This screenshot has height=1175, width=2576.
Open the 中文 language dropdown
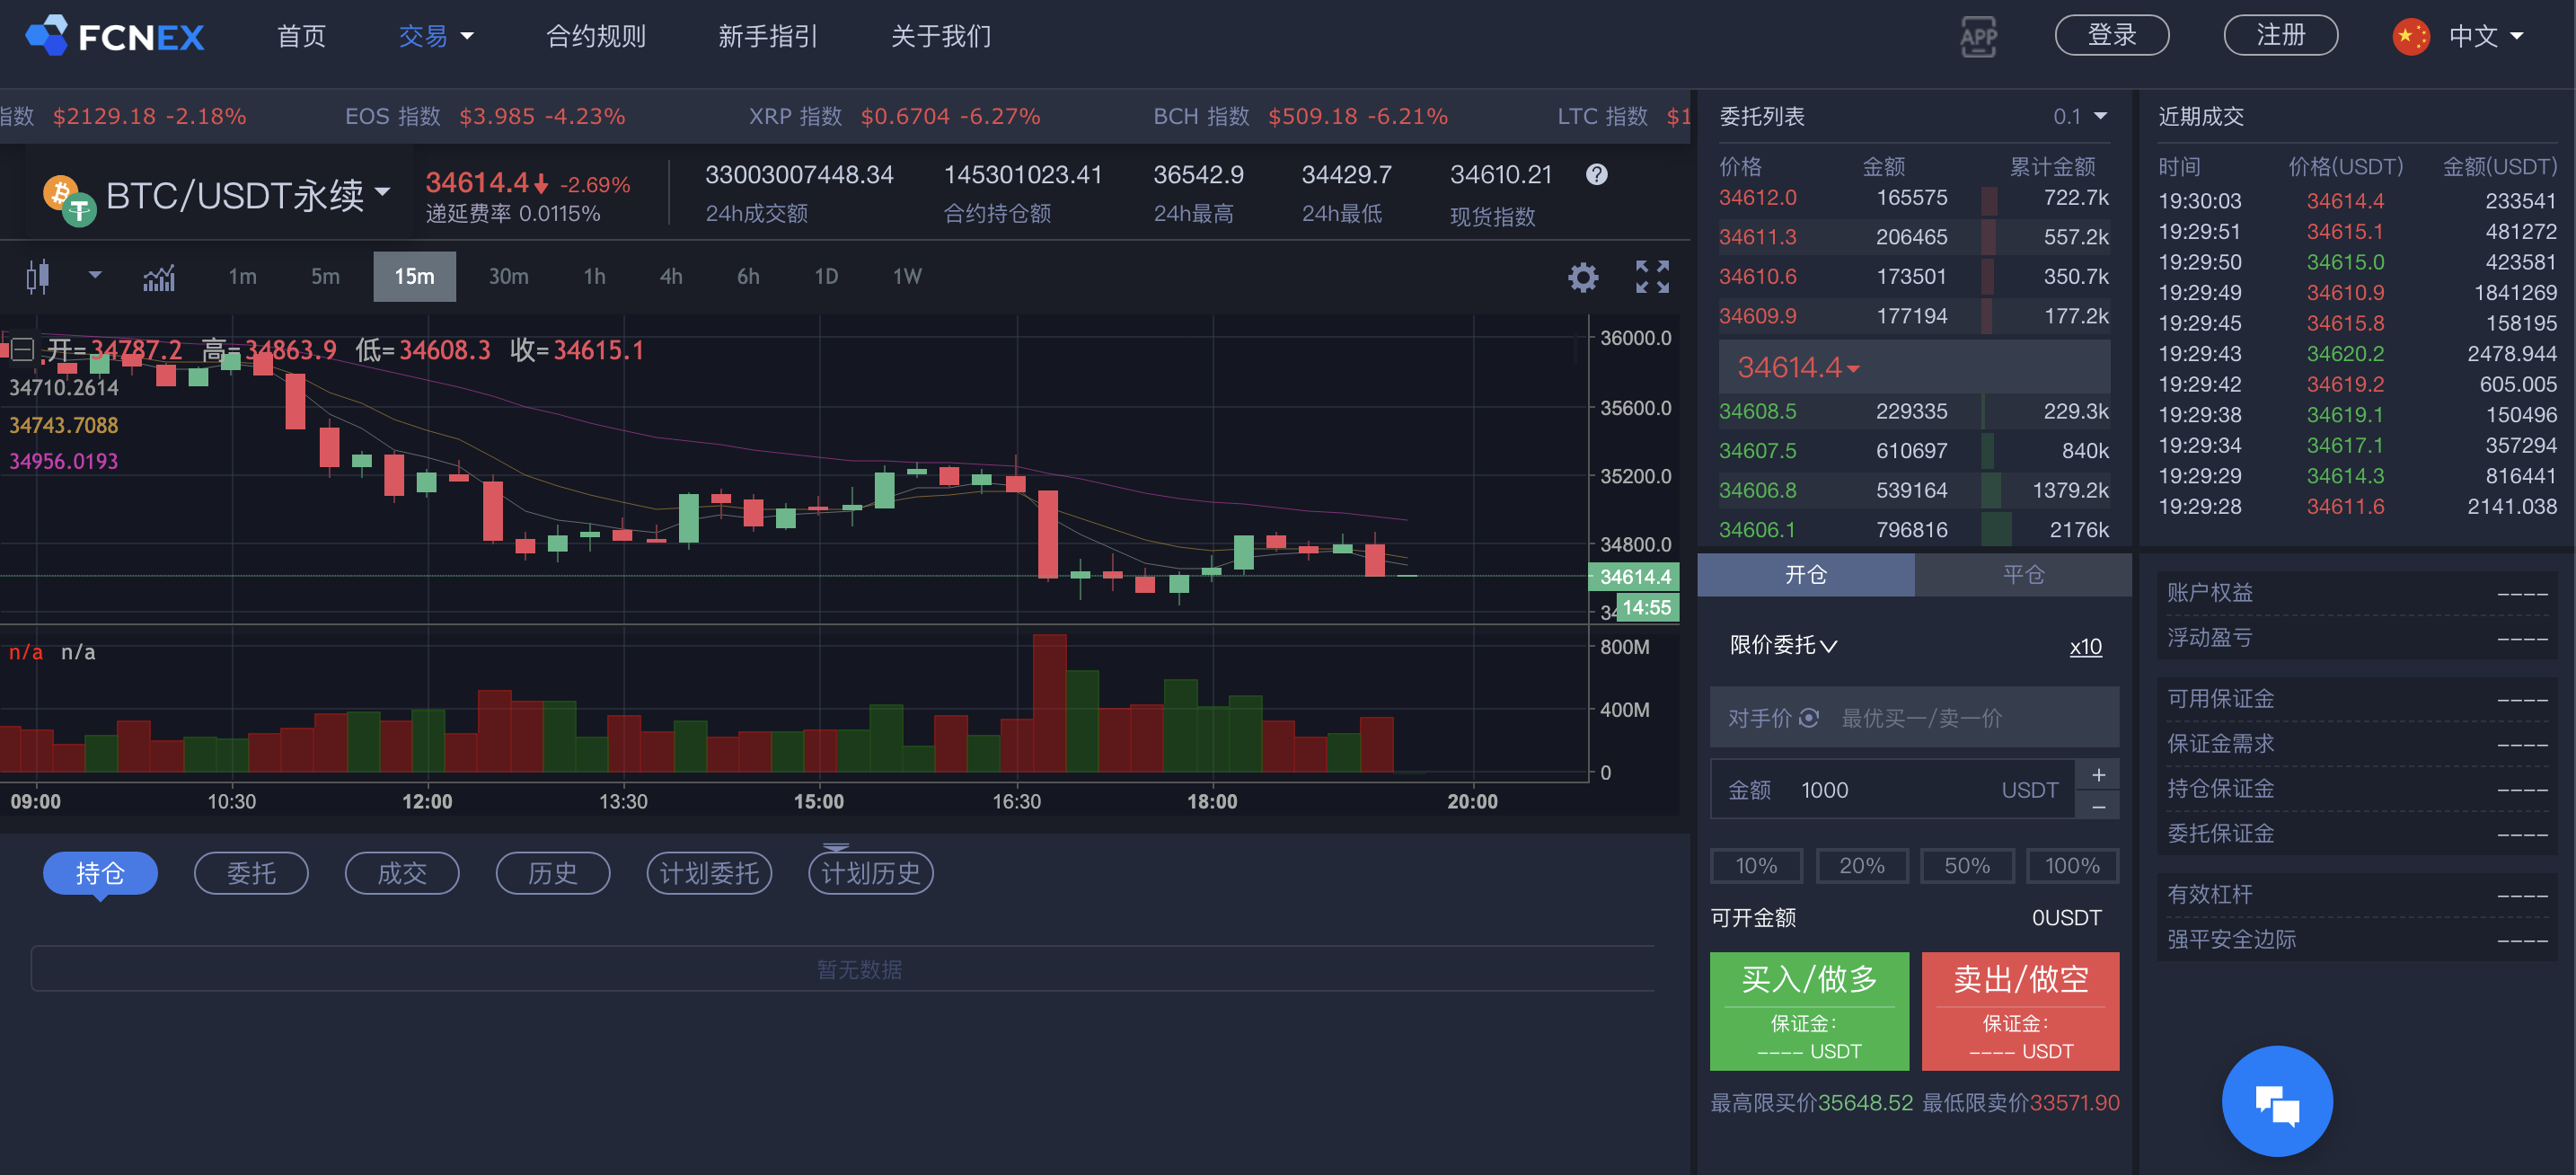point(2485,37)
